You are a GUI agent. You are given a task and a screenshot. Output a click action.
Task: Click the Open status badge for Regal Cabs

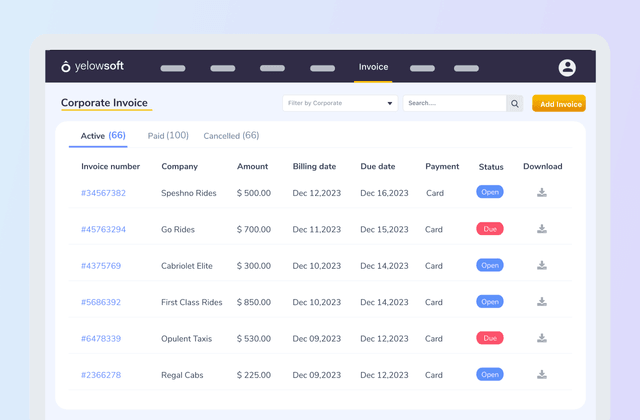(x=490, y=375)
